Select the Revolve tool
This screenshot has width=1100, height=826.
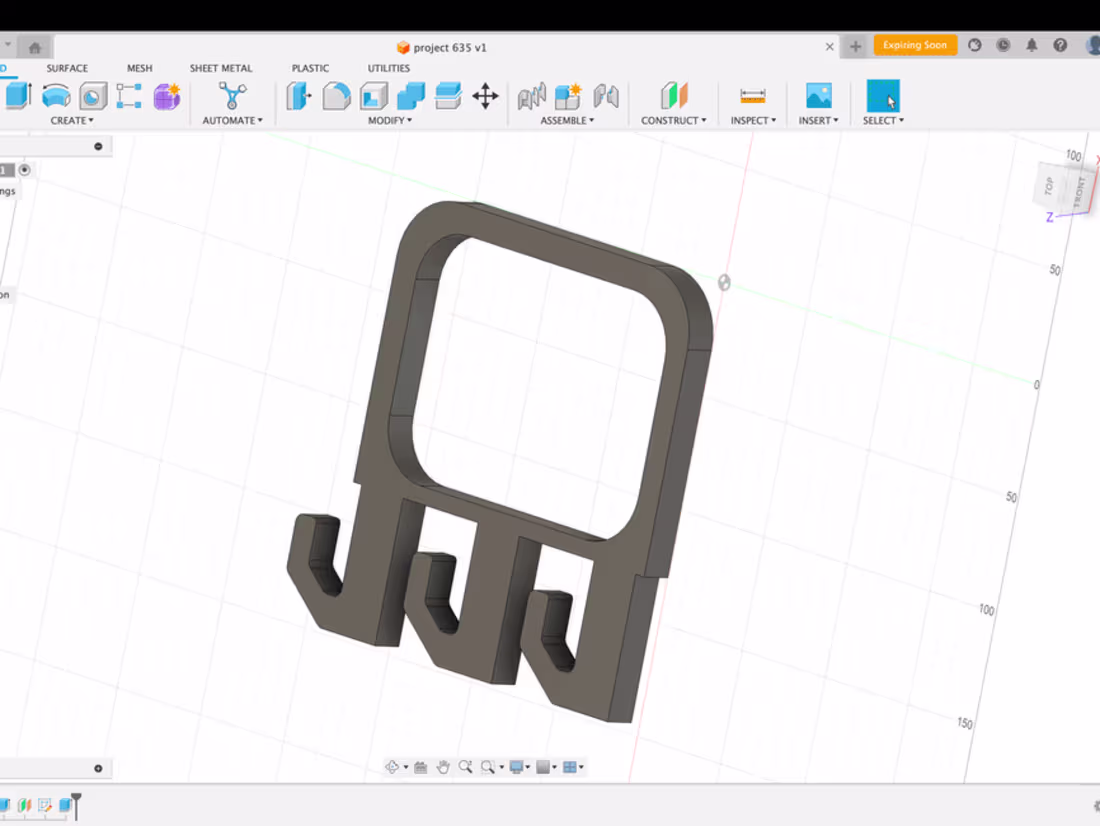[x=57, y=97]
